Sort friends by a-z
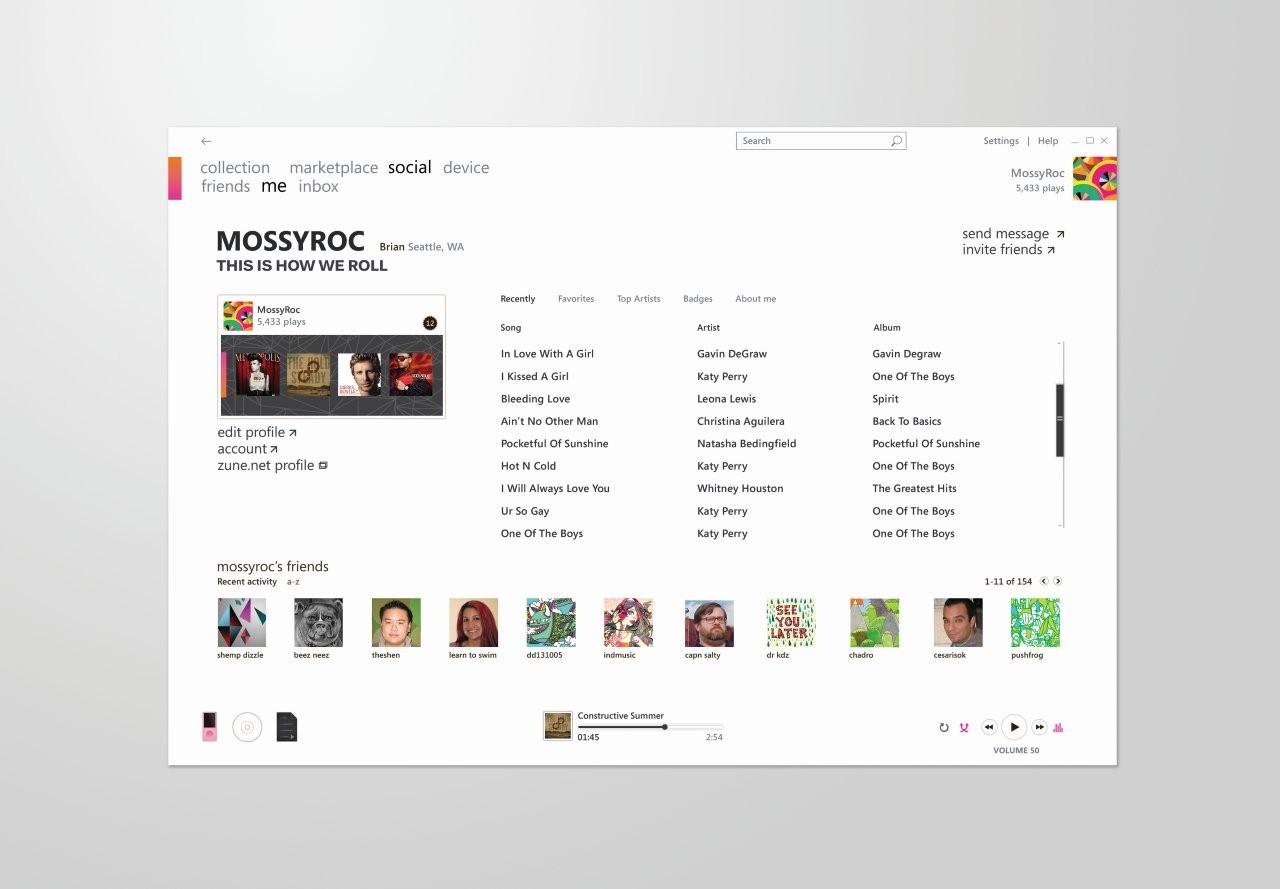 293,582
